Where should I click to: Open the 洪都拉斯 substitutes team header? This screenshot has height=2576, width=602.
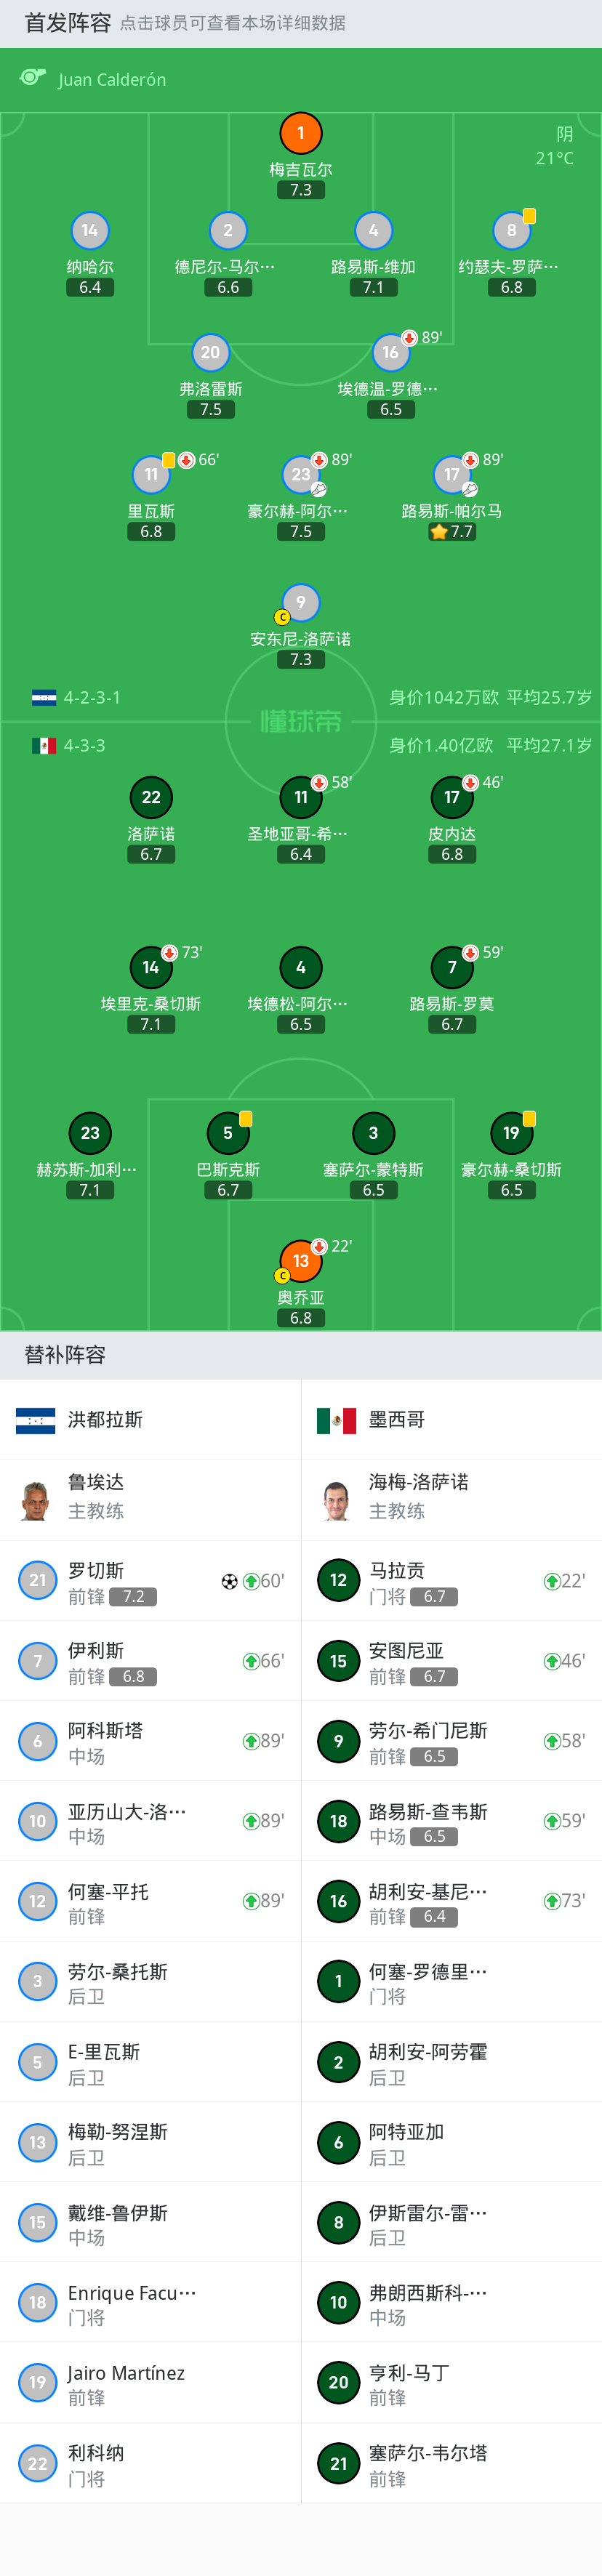click(x=150, y=1419)
